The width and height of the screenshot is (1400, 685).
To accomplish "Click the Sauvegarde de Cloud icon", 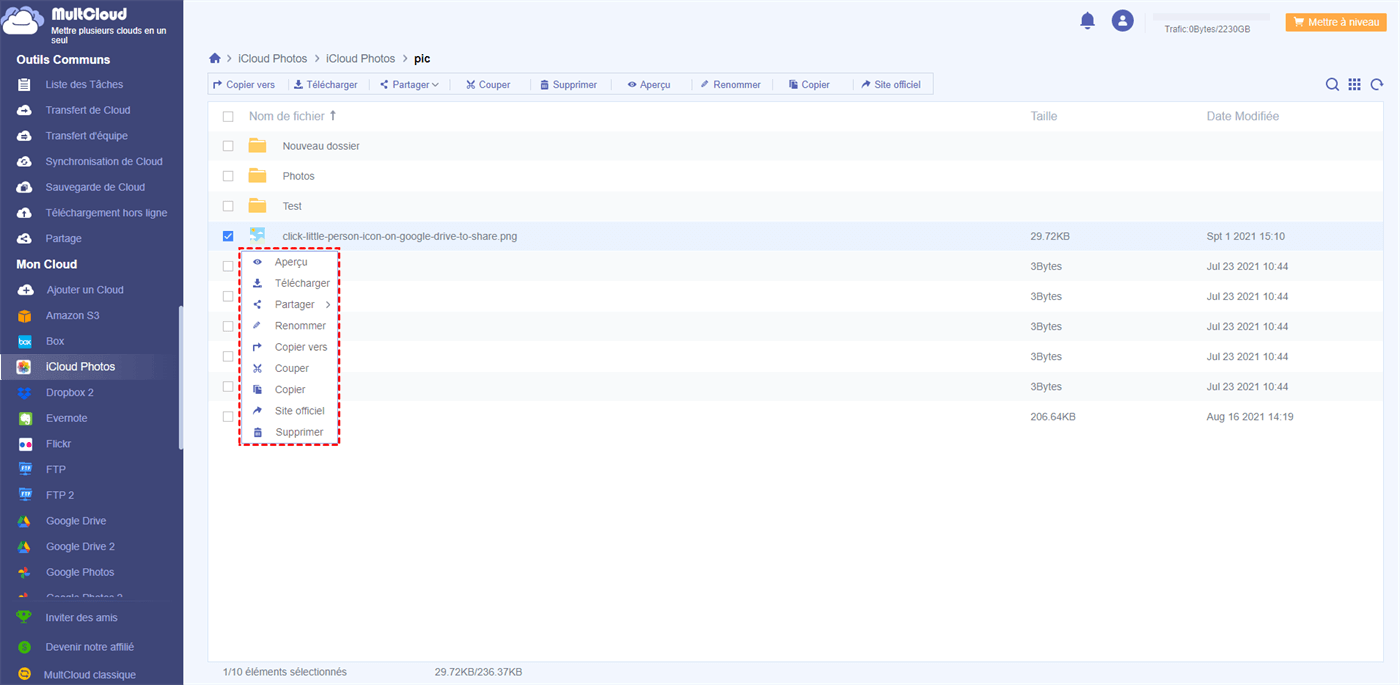I will pos(25,187).
